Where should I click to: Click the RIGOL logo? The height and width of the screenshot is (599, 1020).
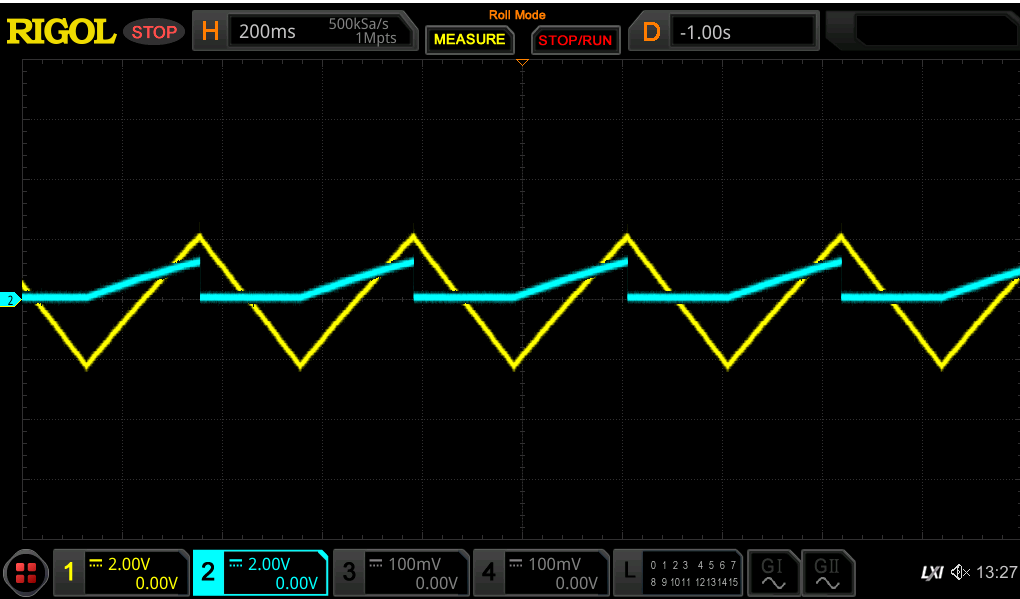pyautogui.click(x=60, y=30)
